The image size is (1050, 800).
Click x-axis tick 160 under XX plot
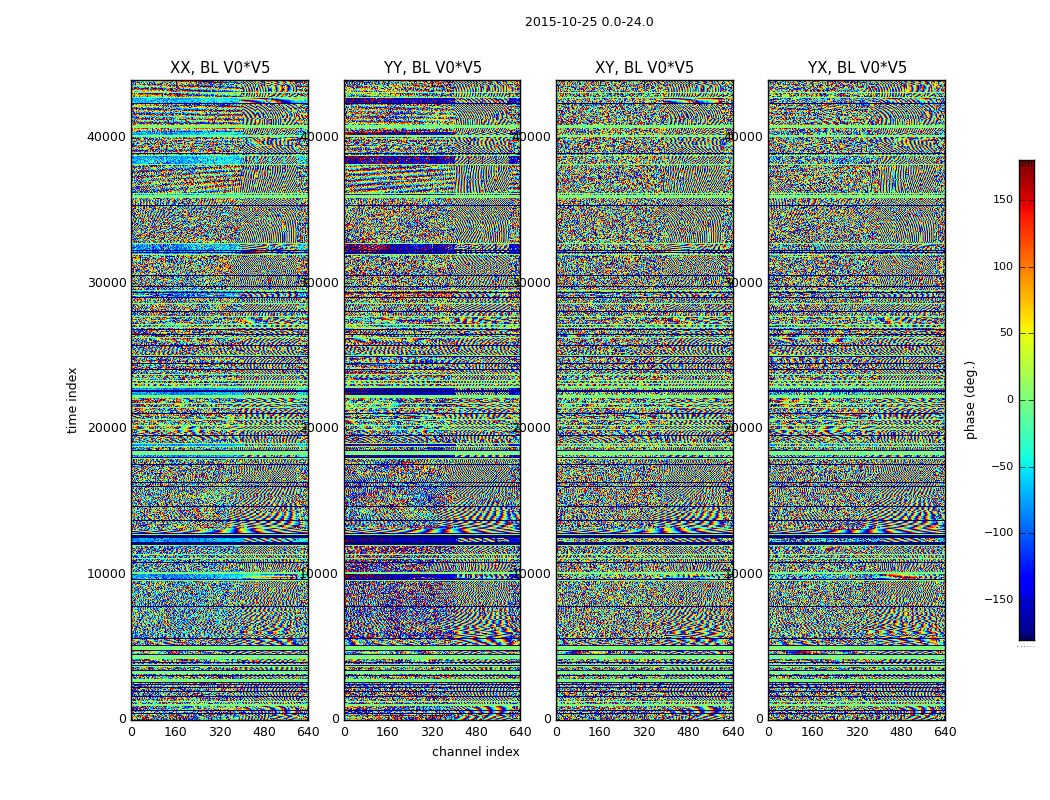pos(175,732)
